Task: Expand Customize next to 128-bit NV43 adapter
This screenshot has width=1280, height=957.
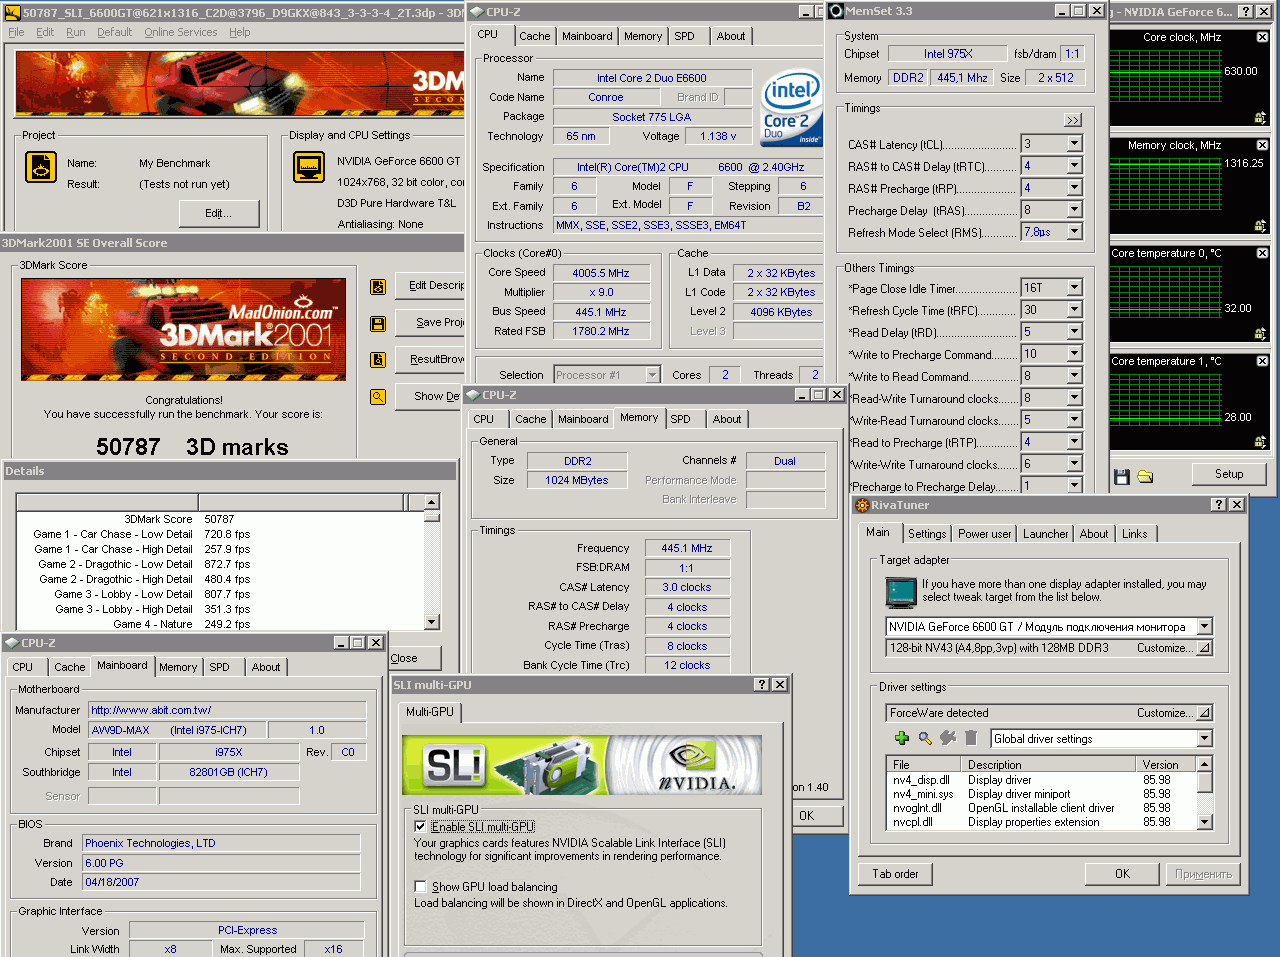Action: tap(1204, 648)
